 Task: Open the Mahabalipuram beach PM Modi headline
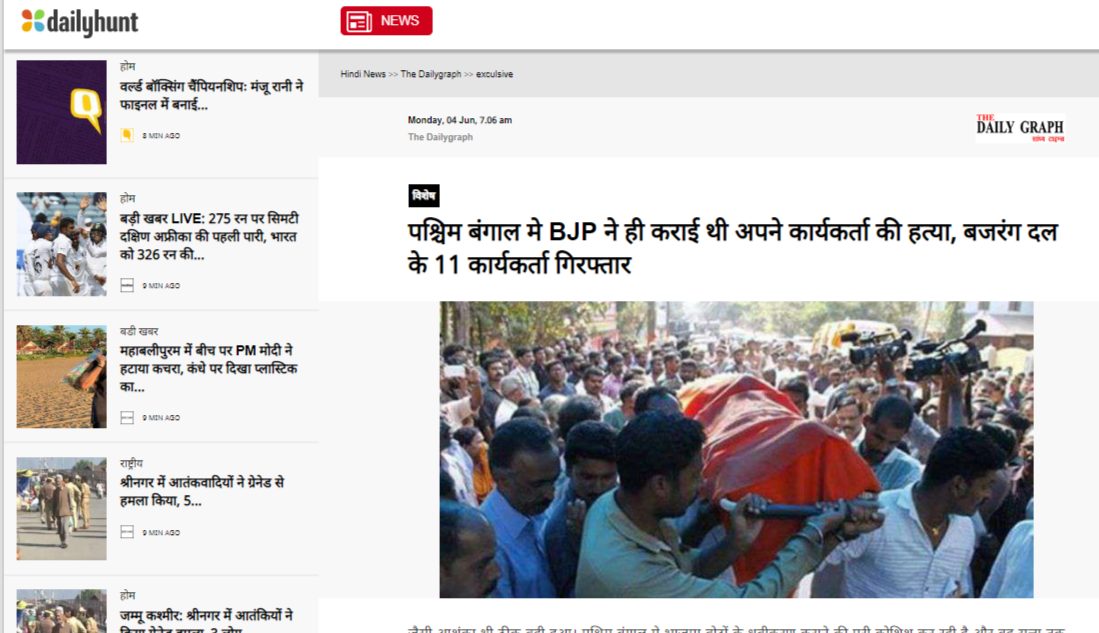(x=208, y=368)
